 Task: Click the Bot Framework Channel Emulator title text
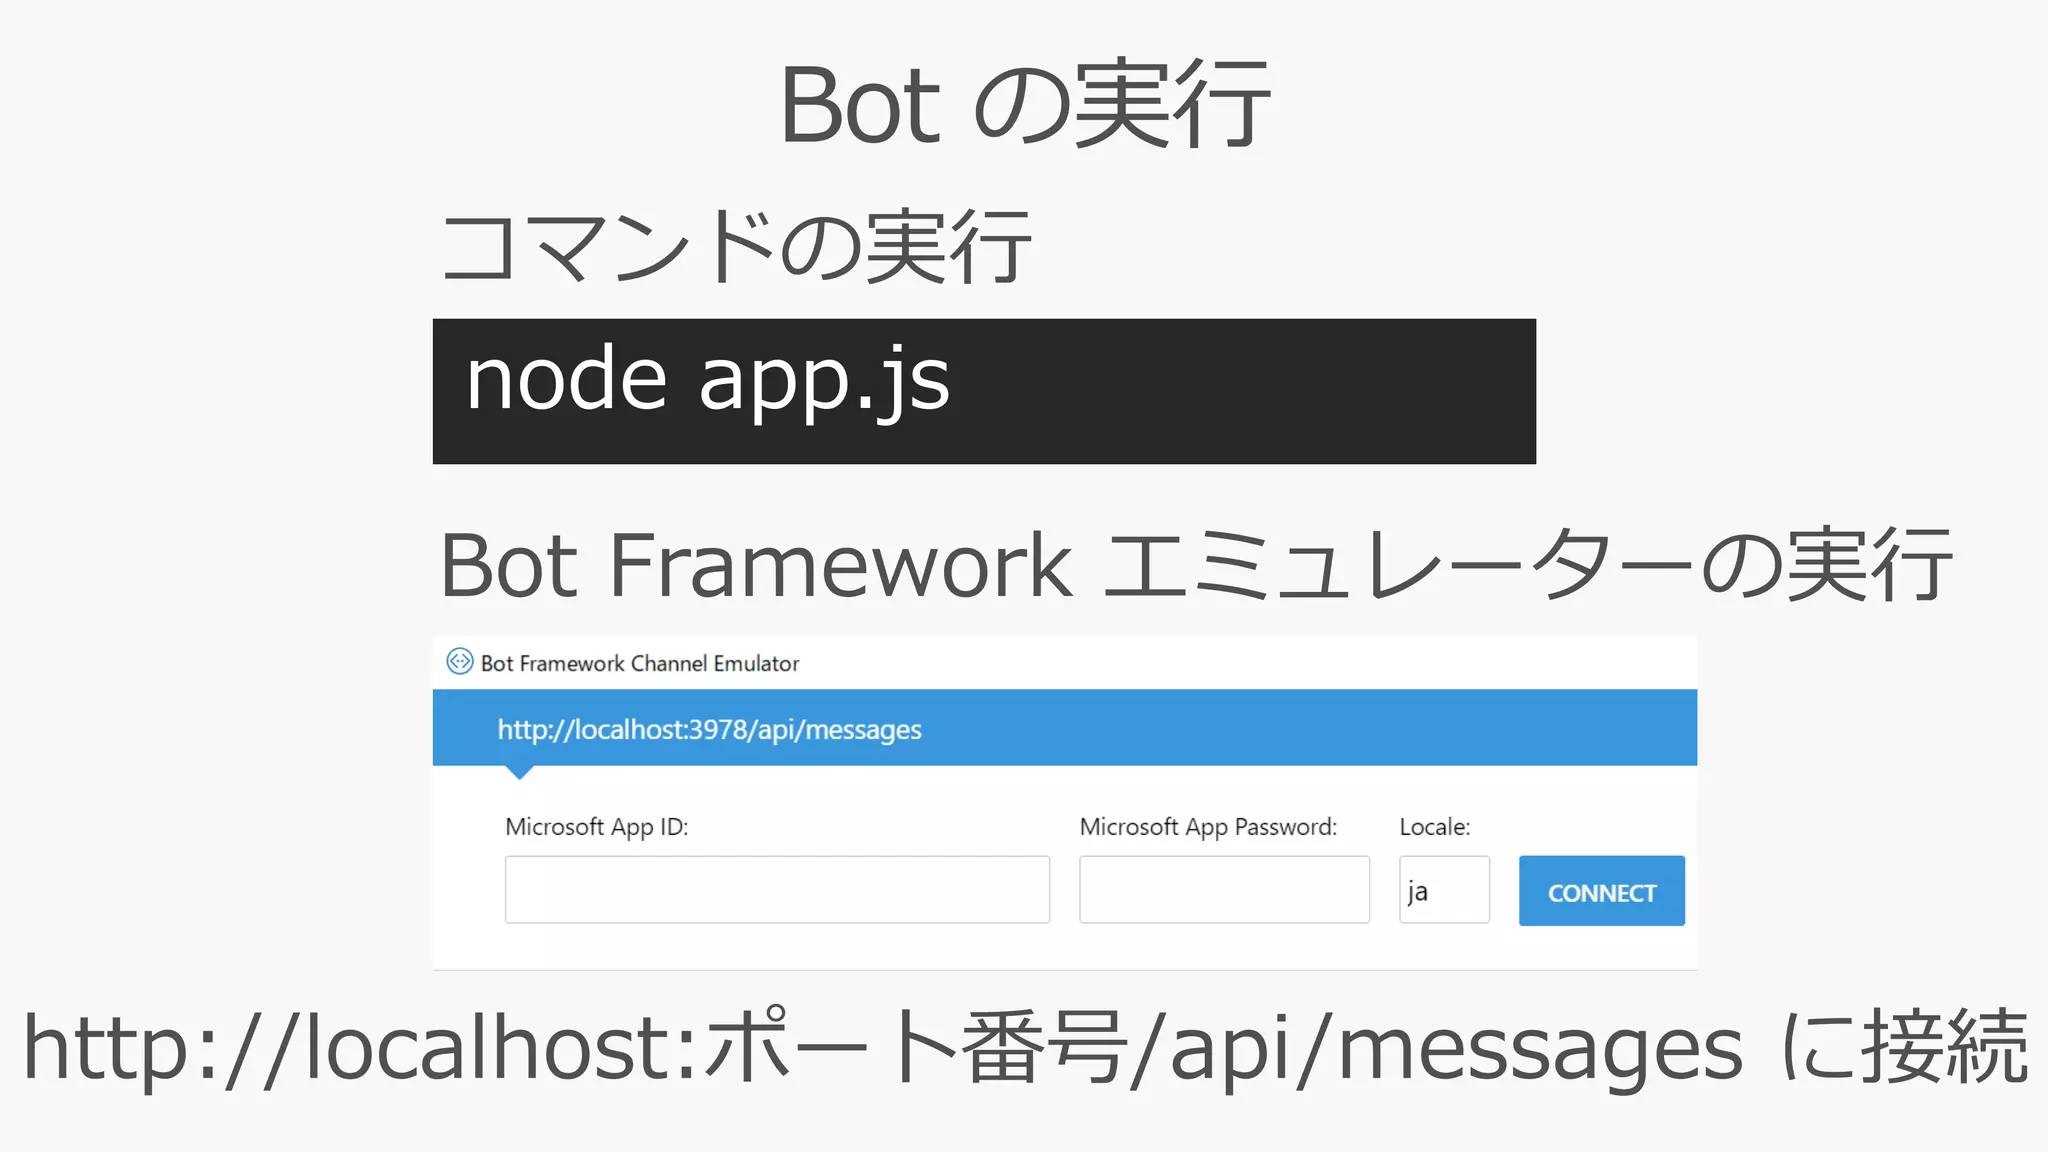640,663
